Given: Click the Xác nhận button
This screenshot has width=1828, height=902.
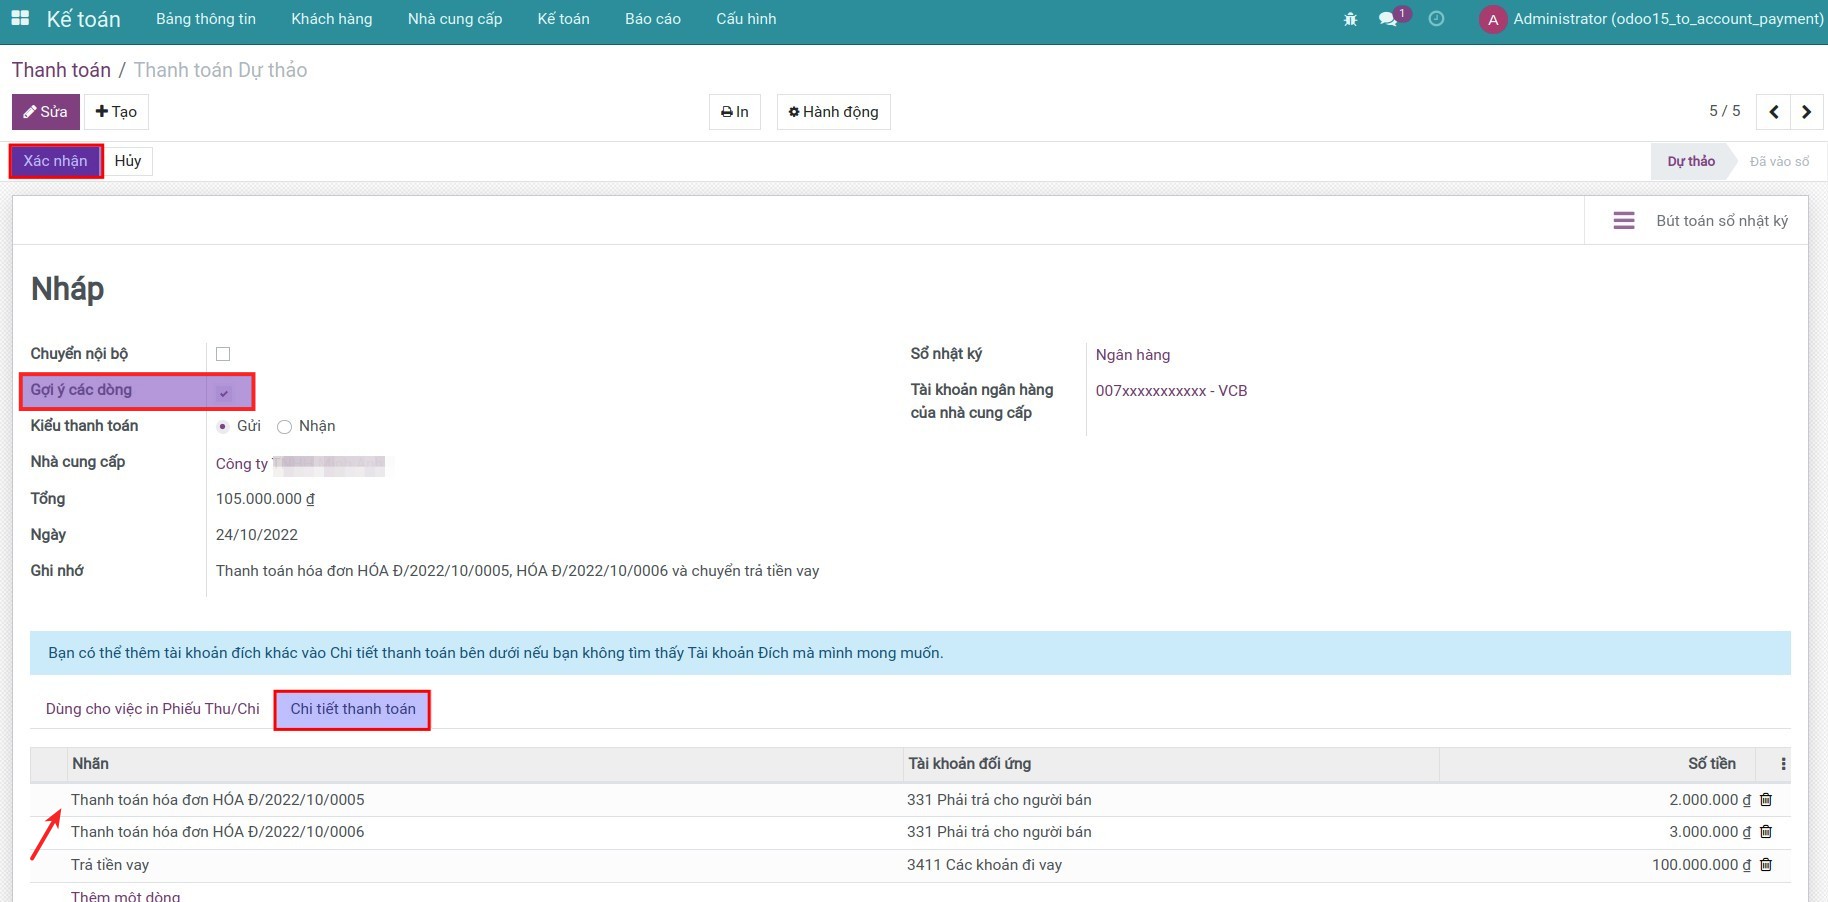Looking at the screenshot, I should click(56, 161).
